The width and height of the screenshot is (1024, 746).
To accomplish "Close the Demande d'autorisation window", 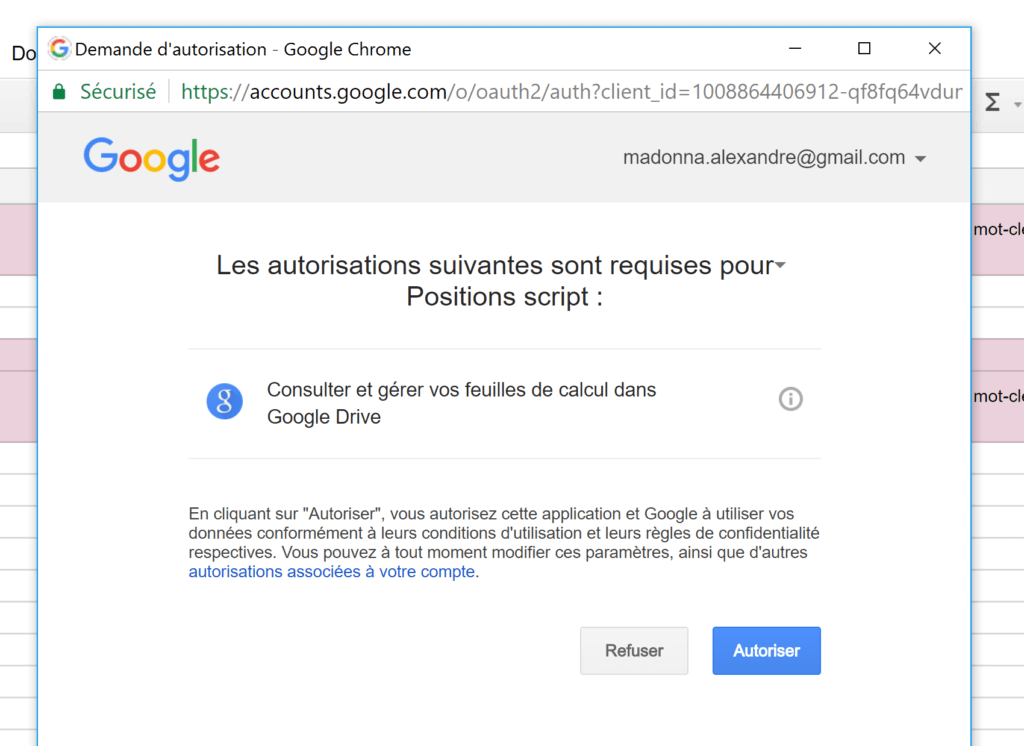I will [934, 48].
